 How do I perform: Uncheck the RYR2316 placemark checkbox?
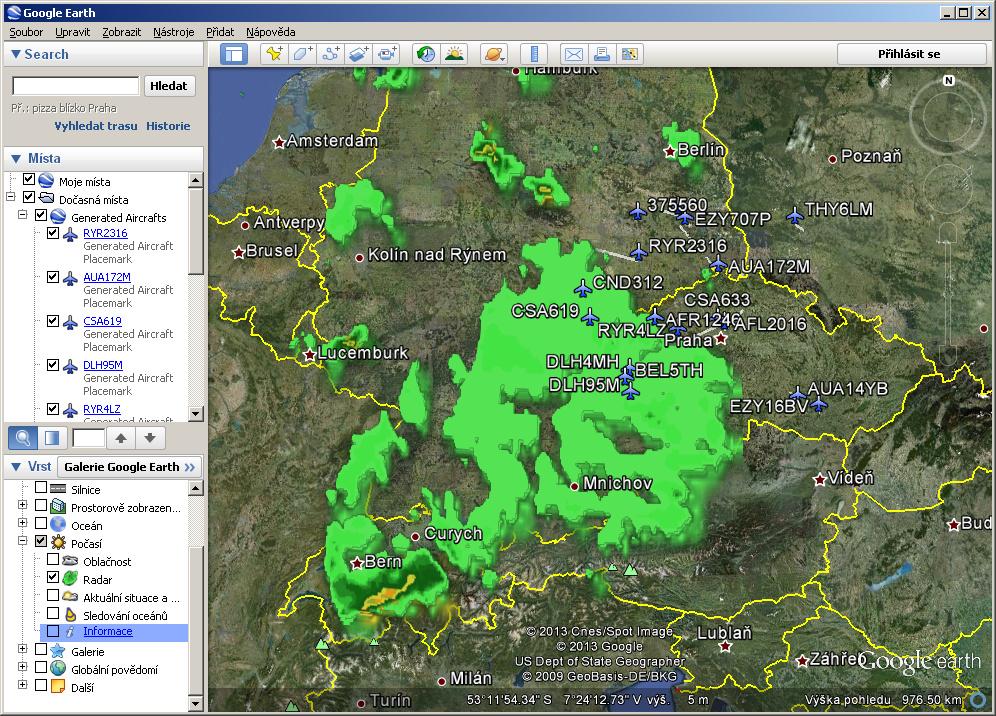[x=53, y=233]
